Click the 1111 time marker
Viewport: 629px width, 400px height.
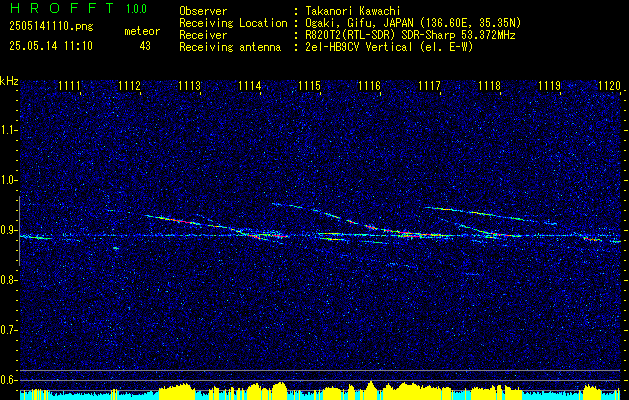point(69,86)
